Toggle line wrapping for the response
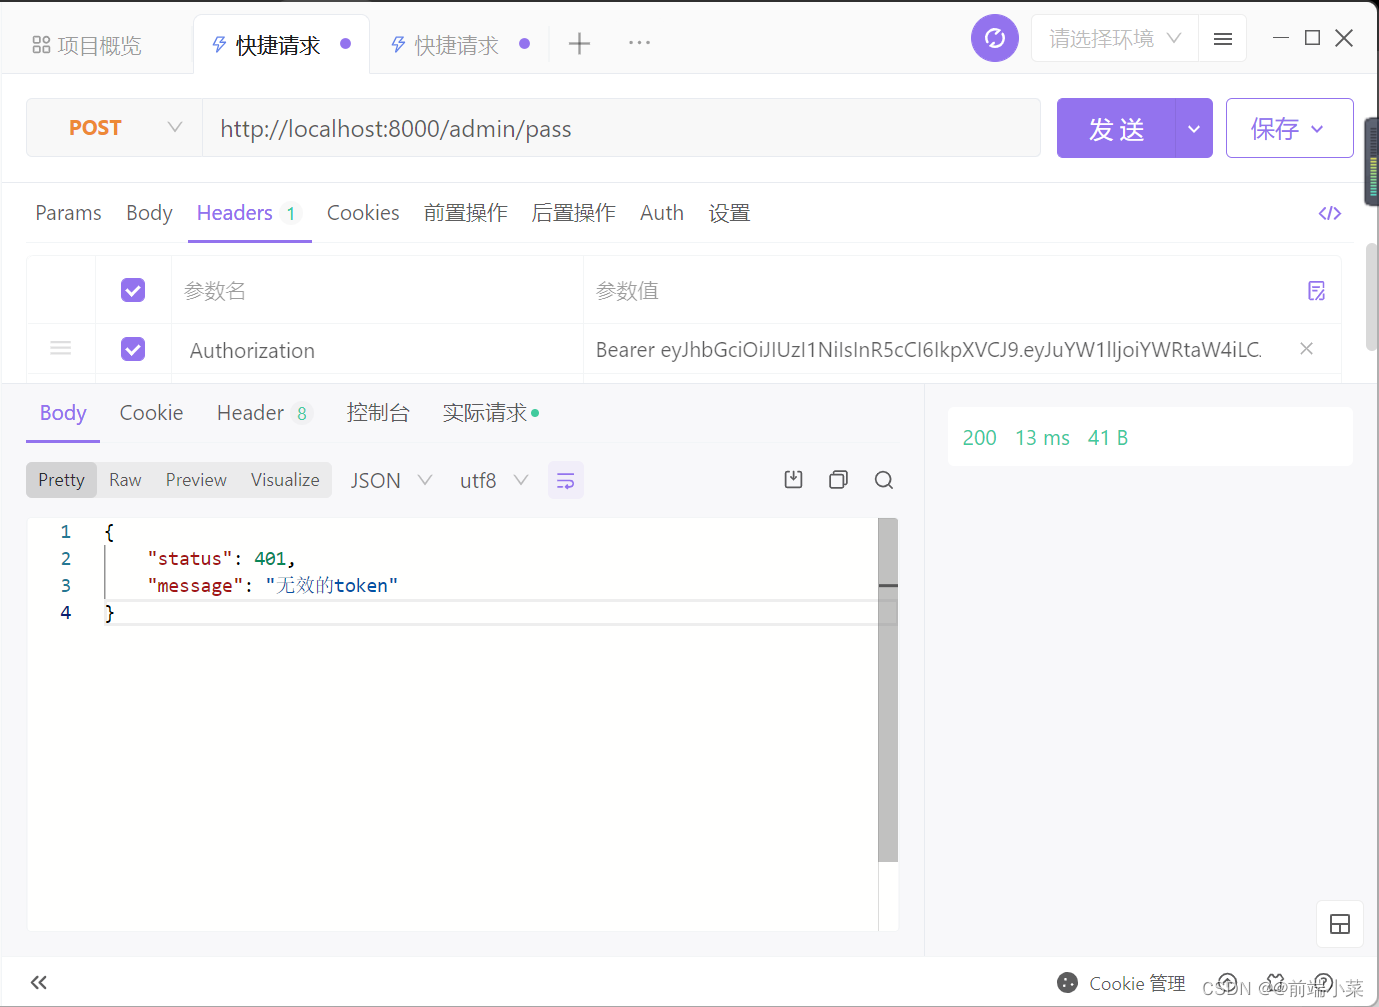This screenshot has width=1379, height=1007. point(565,480)
